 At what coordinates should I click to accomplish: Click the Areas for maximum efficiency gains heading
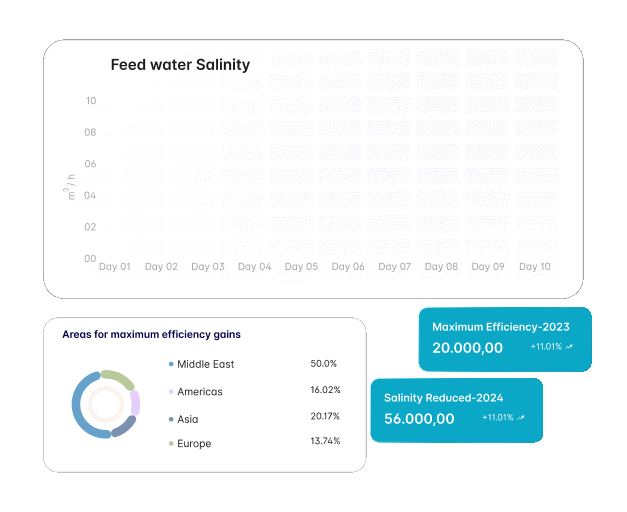tap(151, 334)
